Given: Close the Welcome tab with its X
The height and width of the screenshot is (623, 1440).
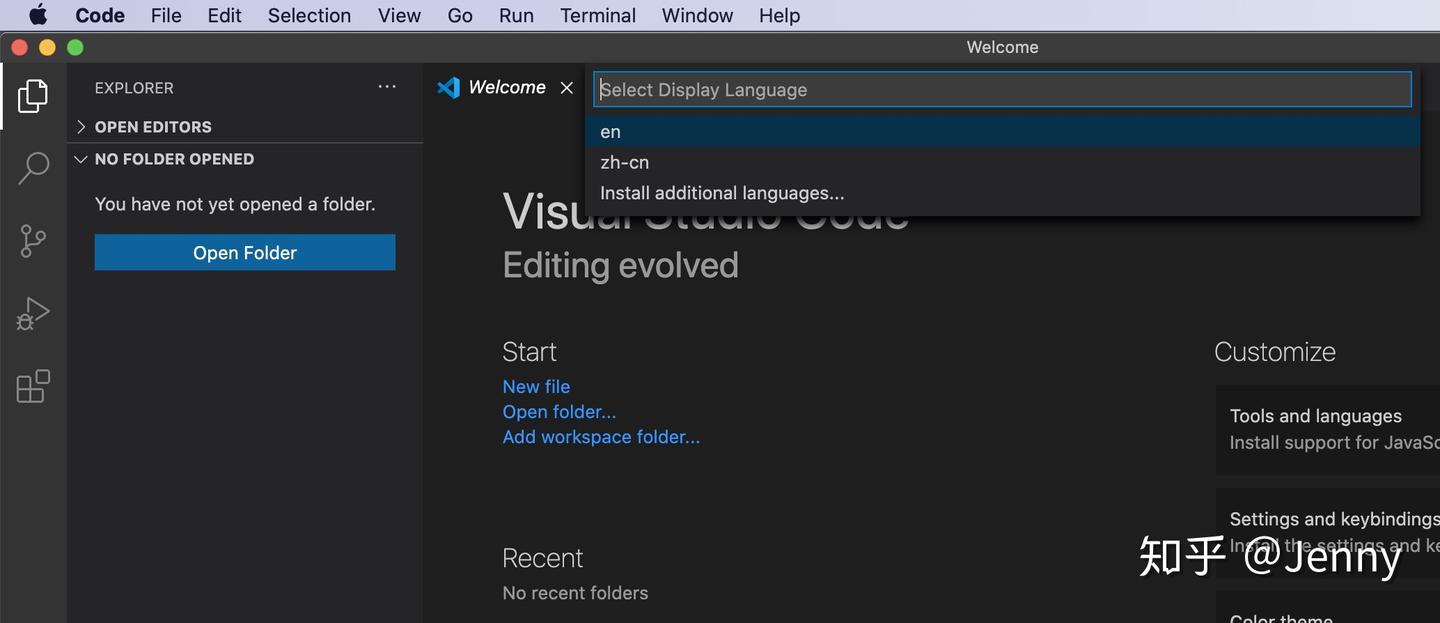Looking at the screenshot, I should click(566, 88).
